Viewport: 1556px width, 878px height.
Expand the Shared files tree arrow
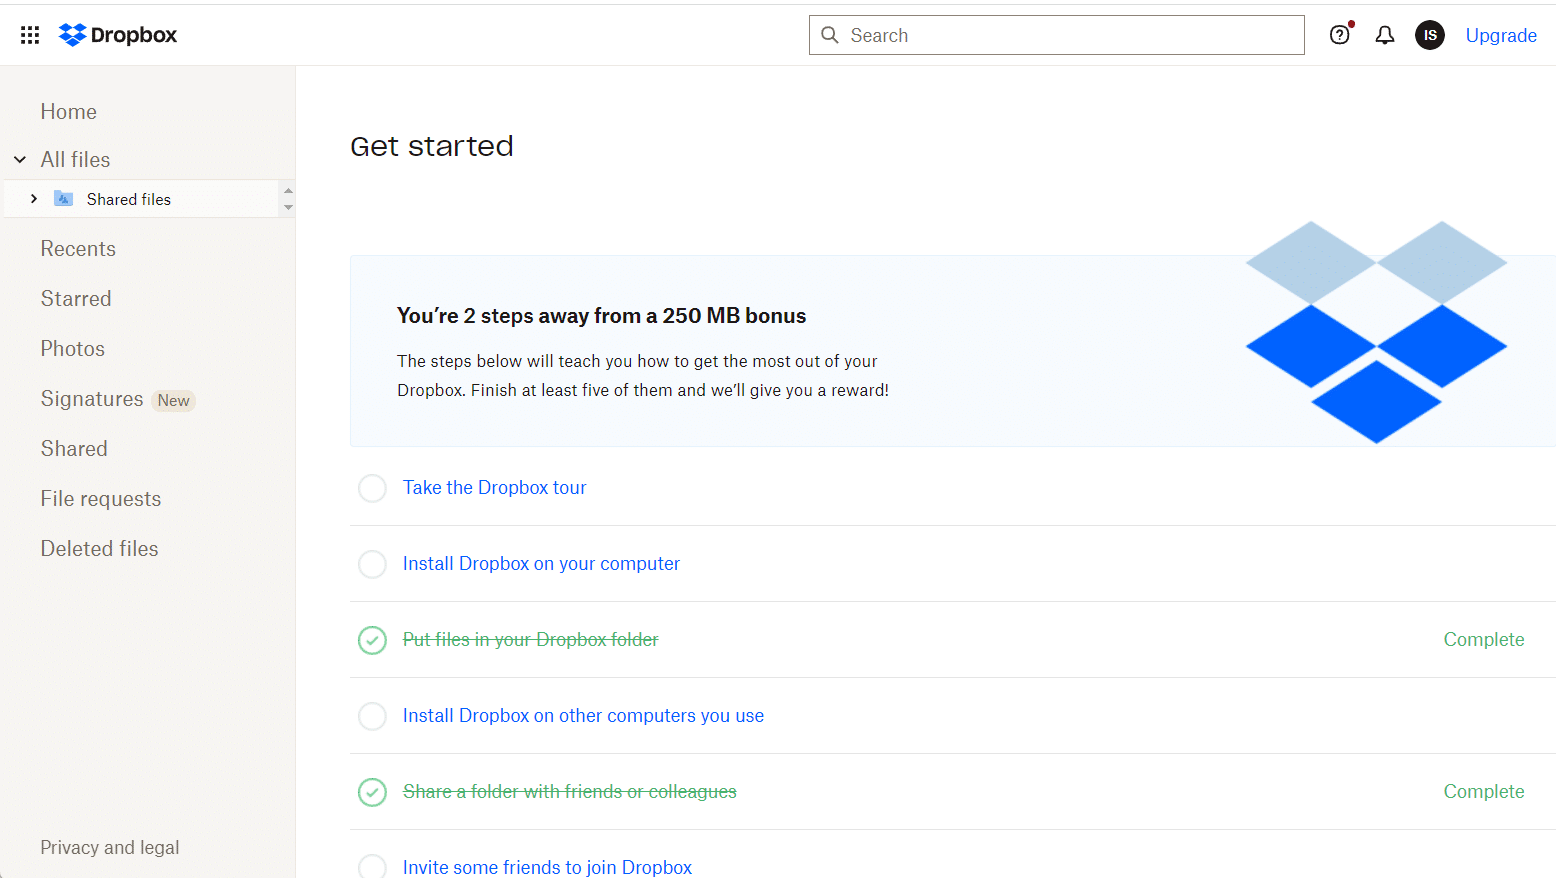pyautogui.click(x=34, y=199)
